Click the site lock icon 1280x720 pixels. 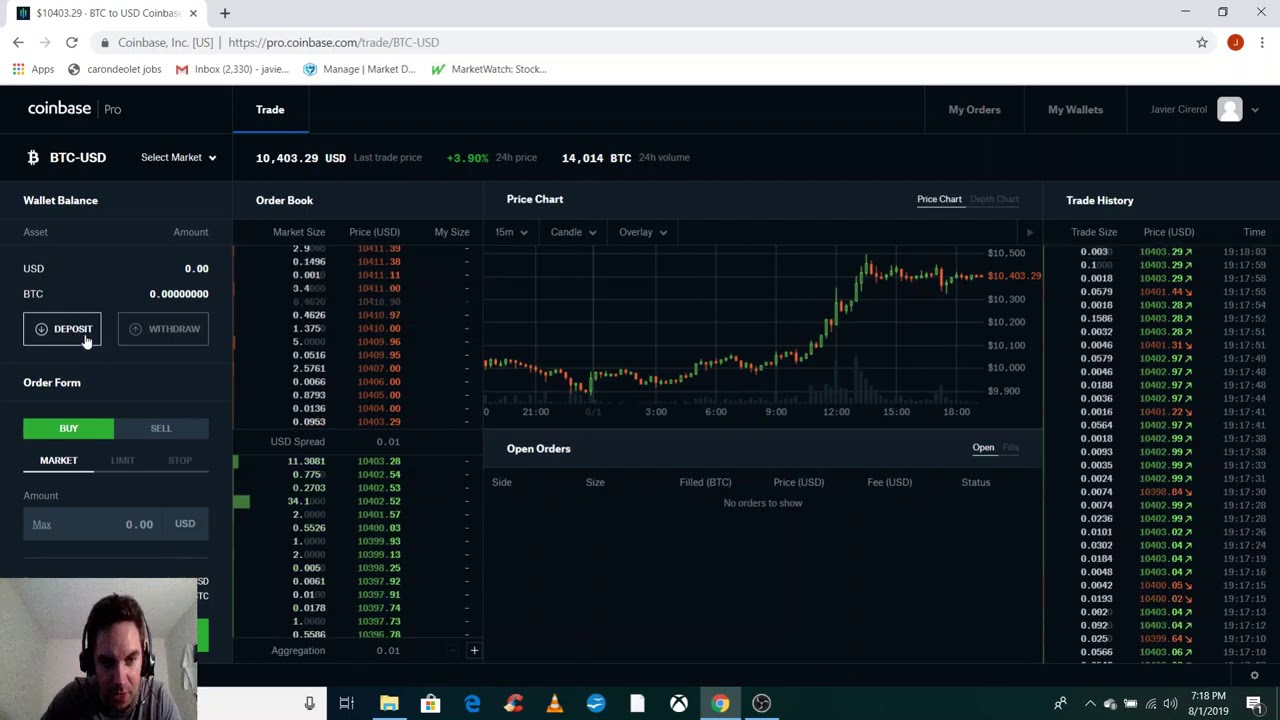coord(105,42)
